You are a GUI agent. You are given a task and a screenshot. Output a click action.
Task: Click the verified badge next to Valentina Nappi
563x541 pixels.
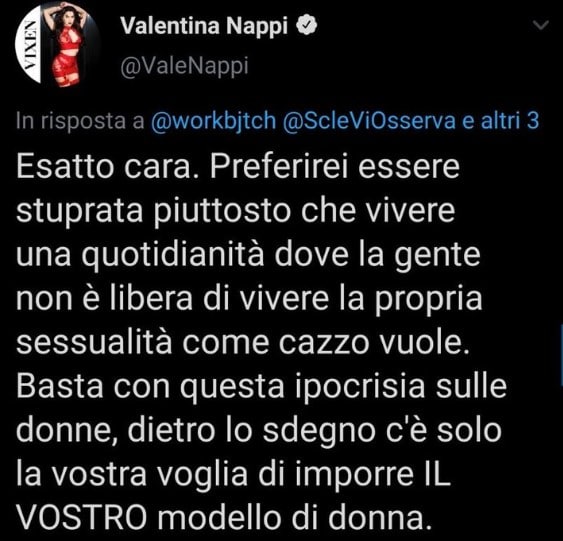[306, 26]
